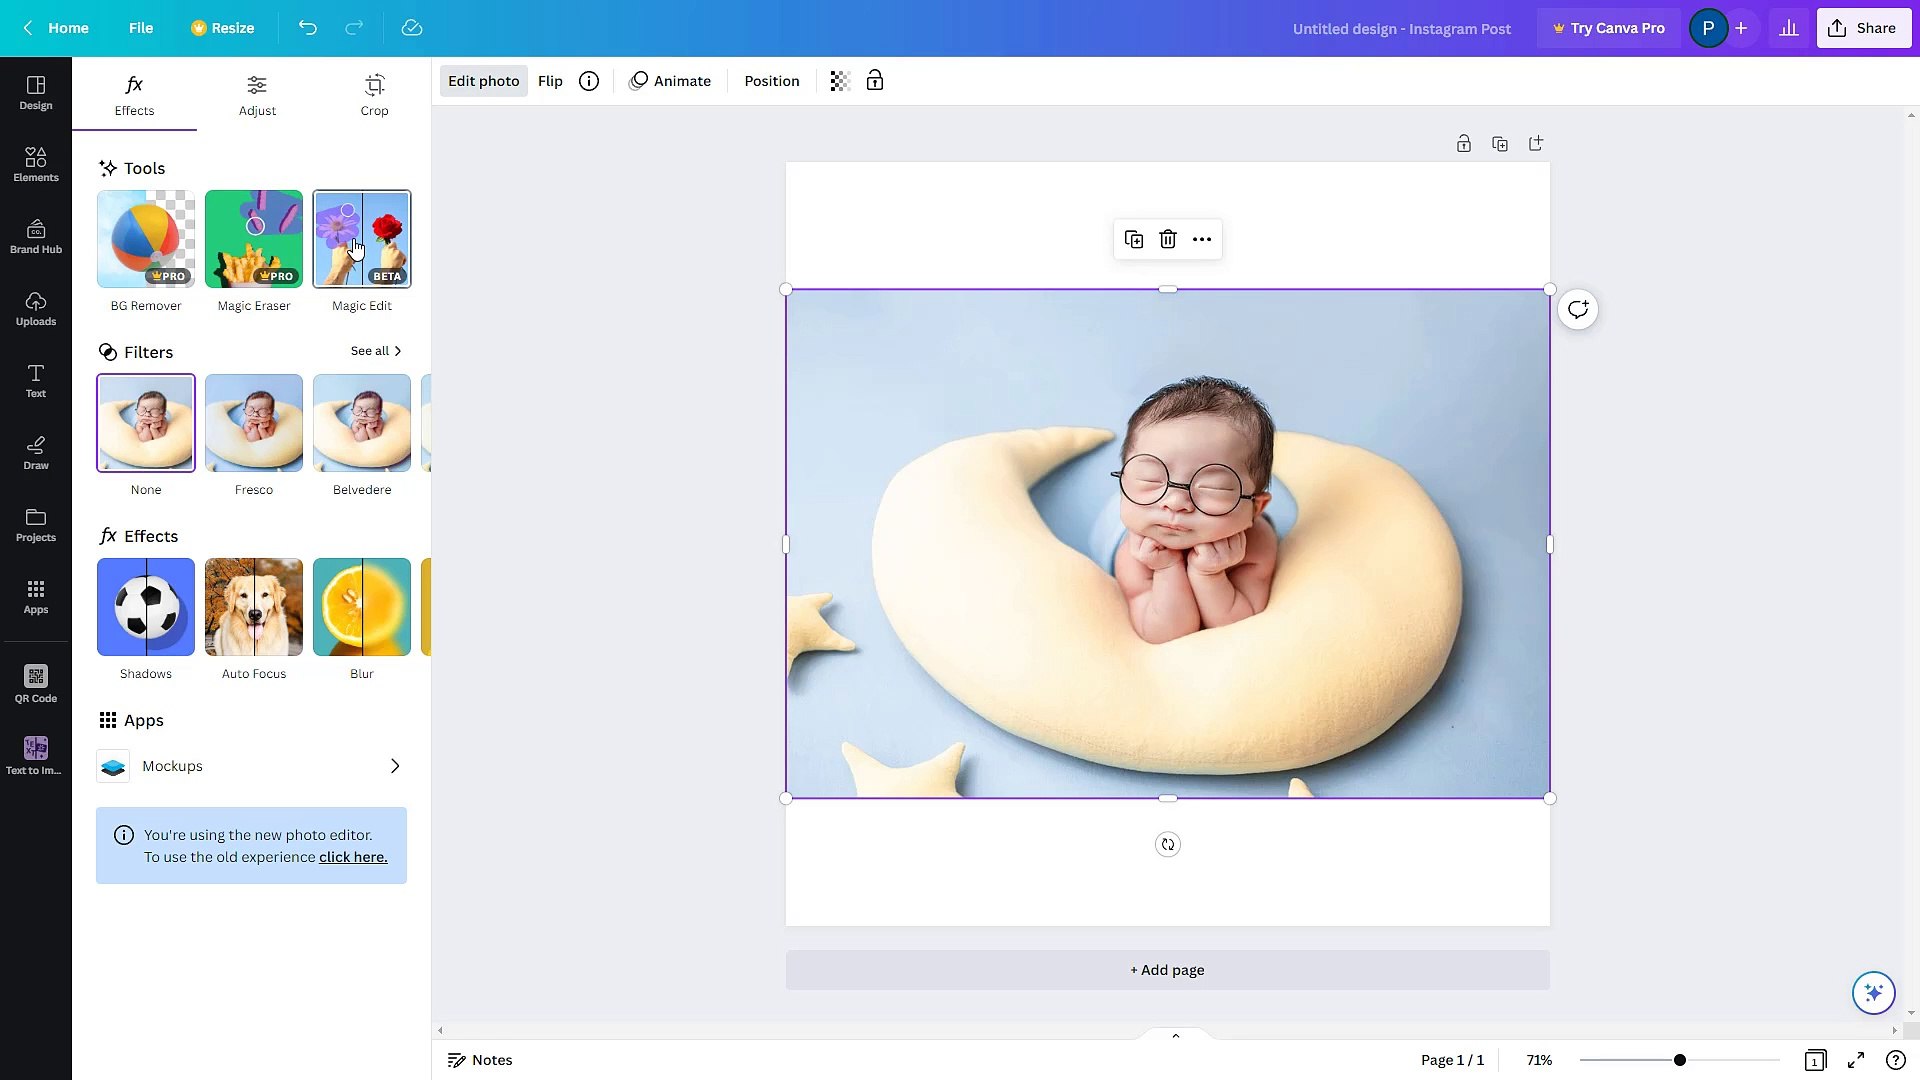This screenshot has width=1920, height=1080.
Task: Delete the selected image via trash icon
Action: tap(1167, 239)
